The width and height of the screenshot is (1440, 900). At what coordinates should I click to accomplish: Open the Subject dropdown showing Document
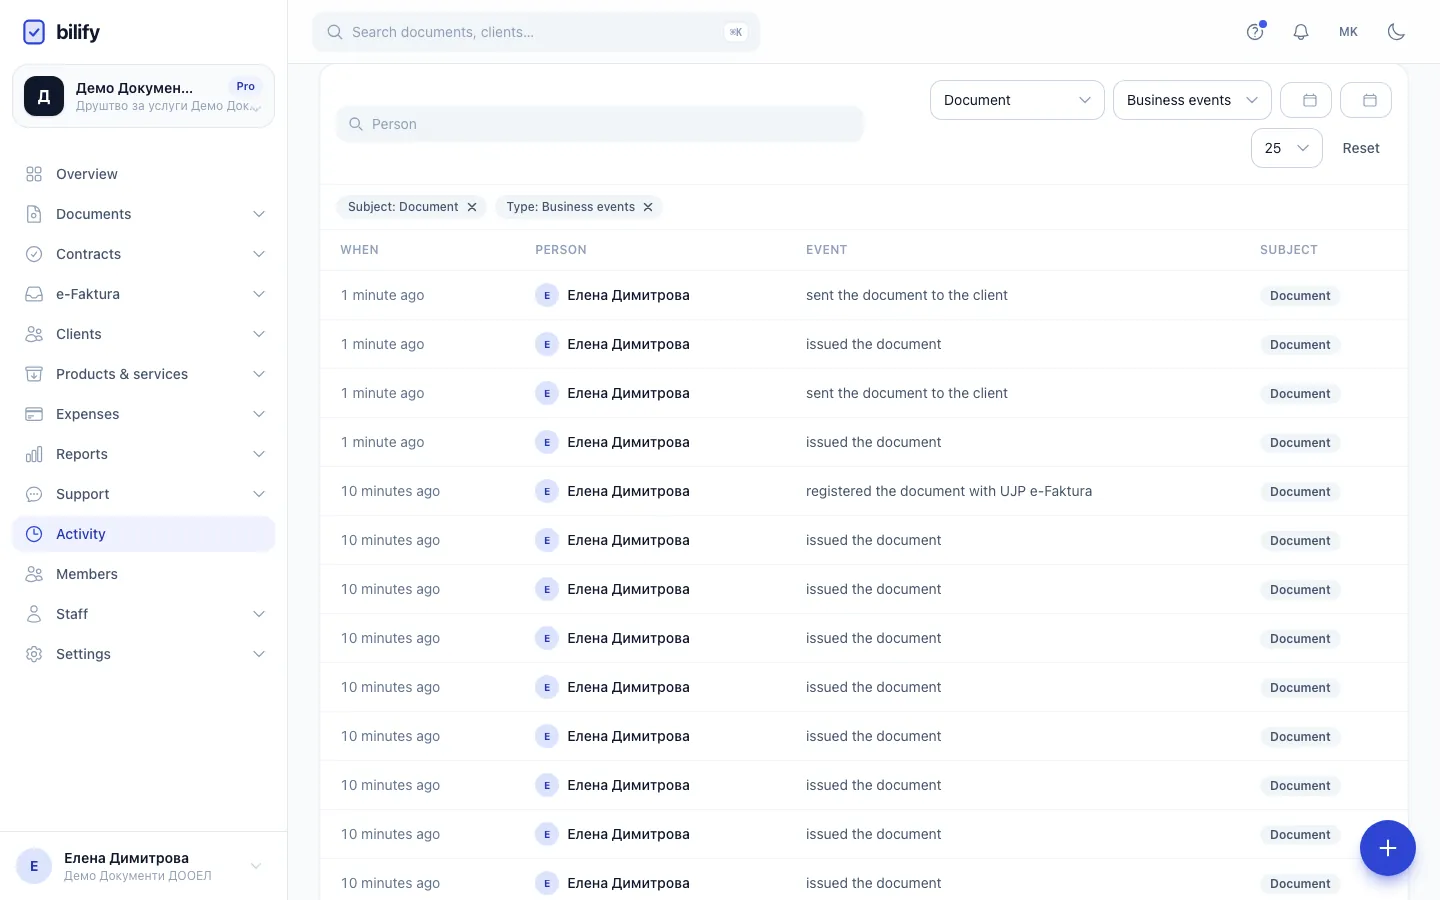click(1017, 100)
